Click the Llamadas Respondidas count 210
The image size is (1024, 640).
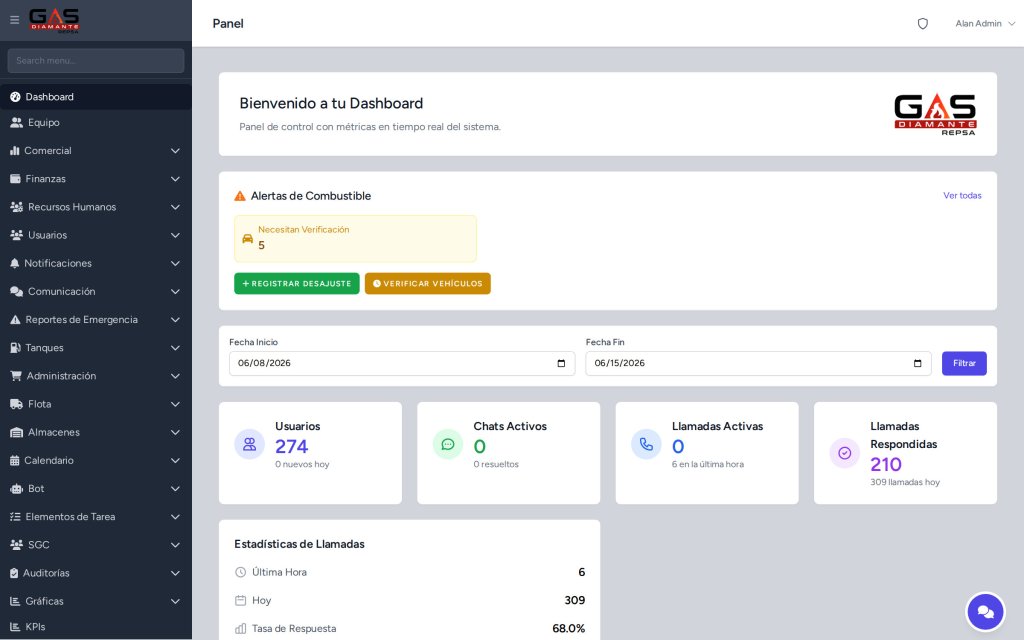tap(886, 464)
